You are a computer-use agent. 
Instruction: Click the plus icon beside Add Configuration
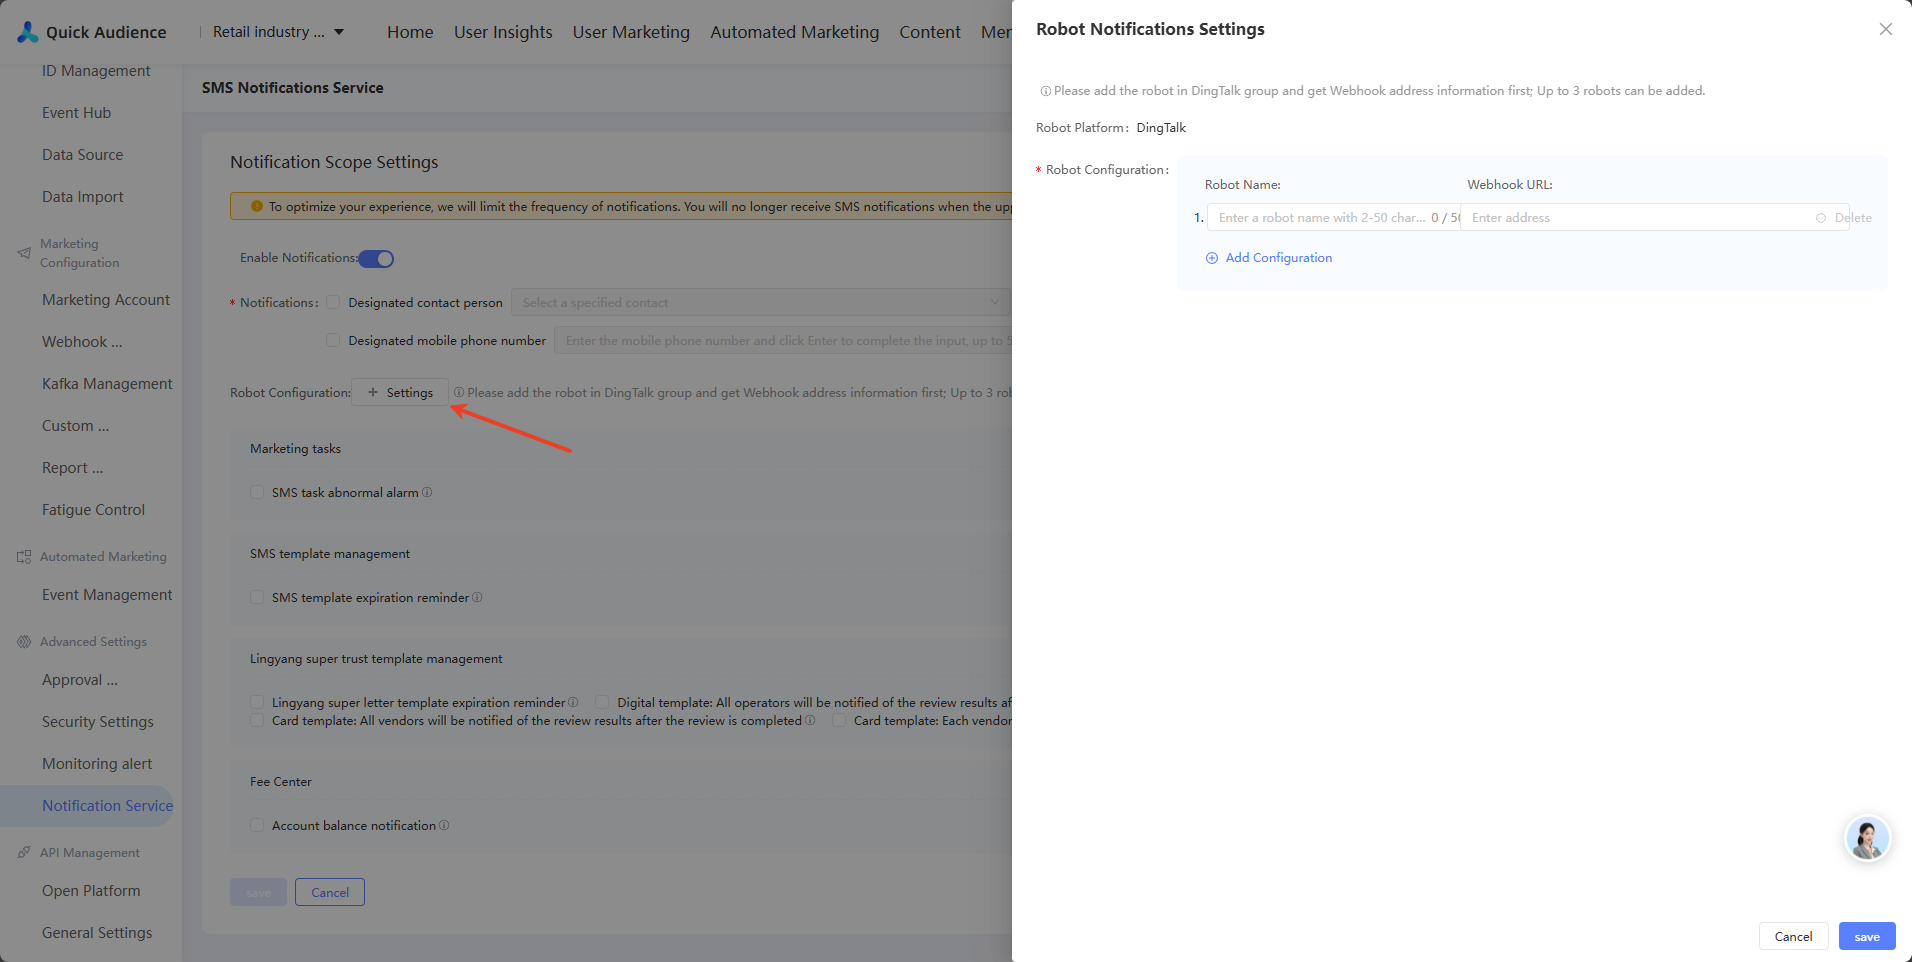click(1212, 258)
